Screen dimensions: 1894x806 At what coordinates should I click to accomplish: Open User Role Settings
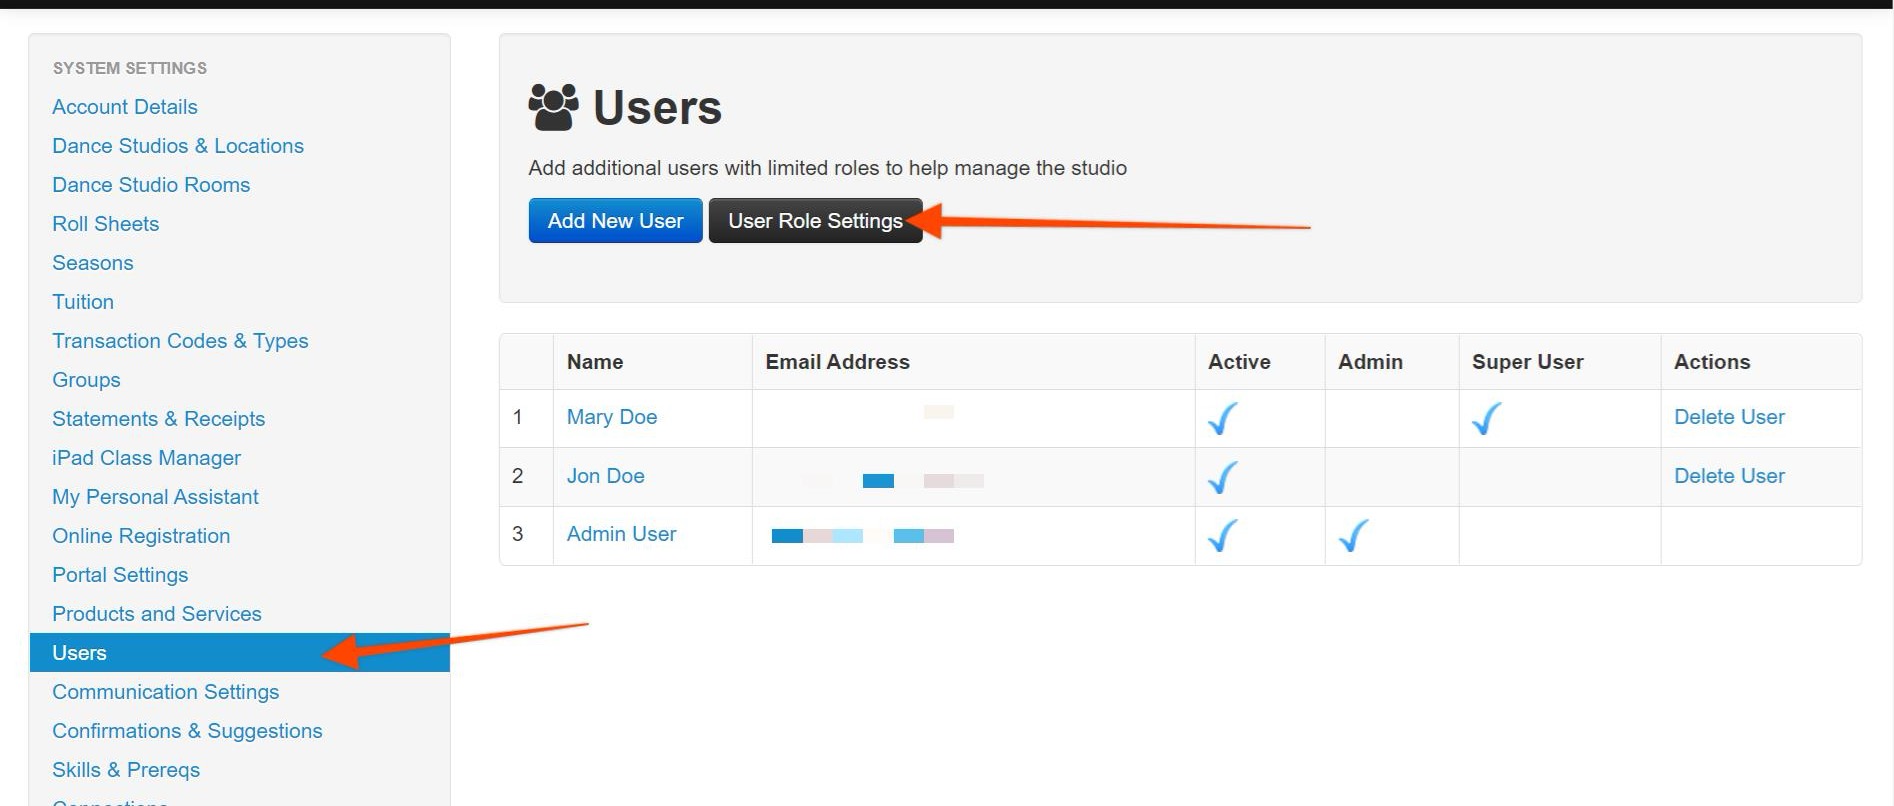coord(815,221)
